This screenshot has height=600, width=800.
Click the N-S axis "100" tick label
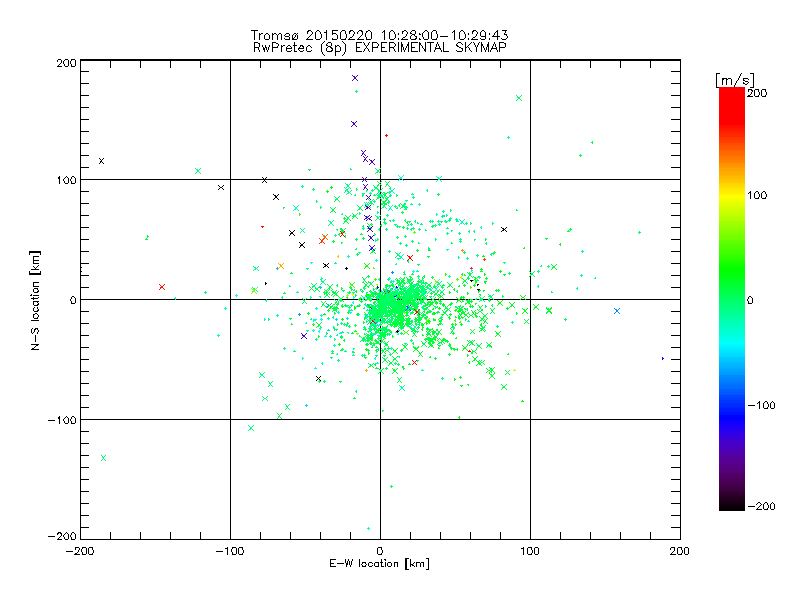point(66,180)
